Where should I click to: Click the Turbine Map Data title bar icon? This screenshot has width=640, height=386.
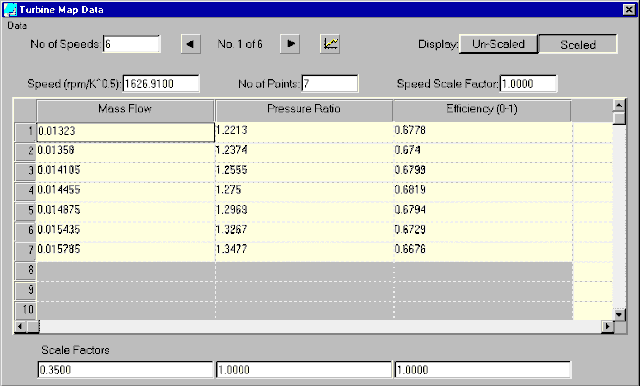pyautogui.click(x=10, y=9)
